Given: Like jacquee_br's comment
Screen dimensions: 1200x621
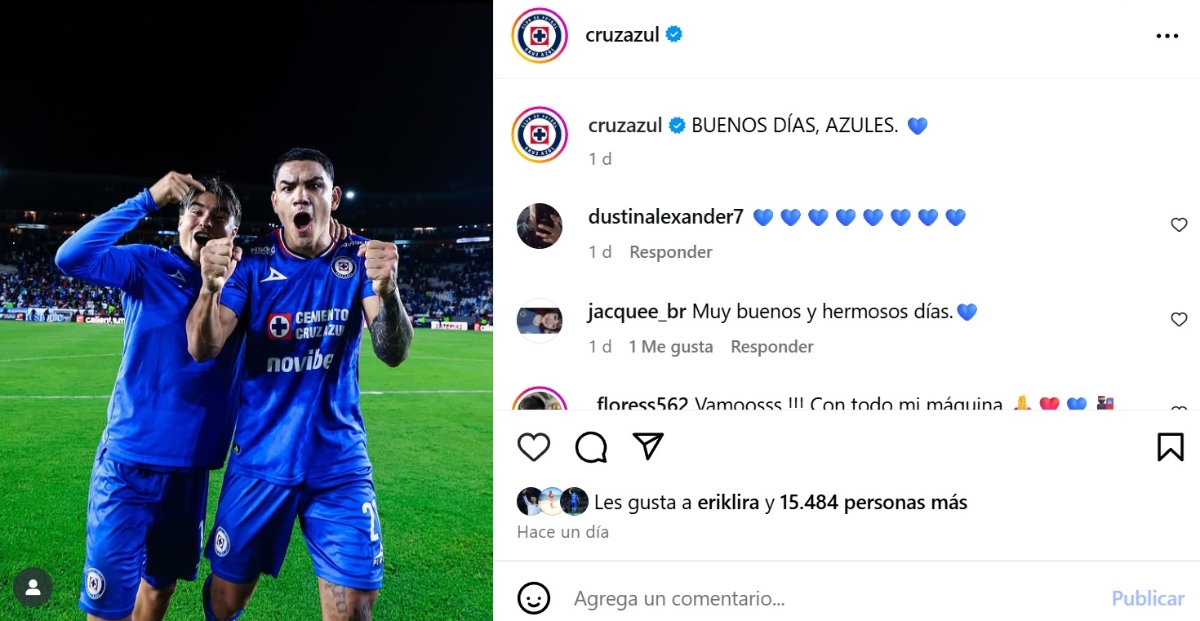Looking at the screenshot, I should [1179, 320].
